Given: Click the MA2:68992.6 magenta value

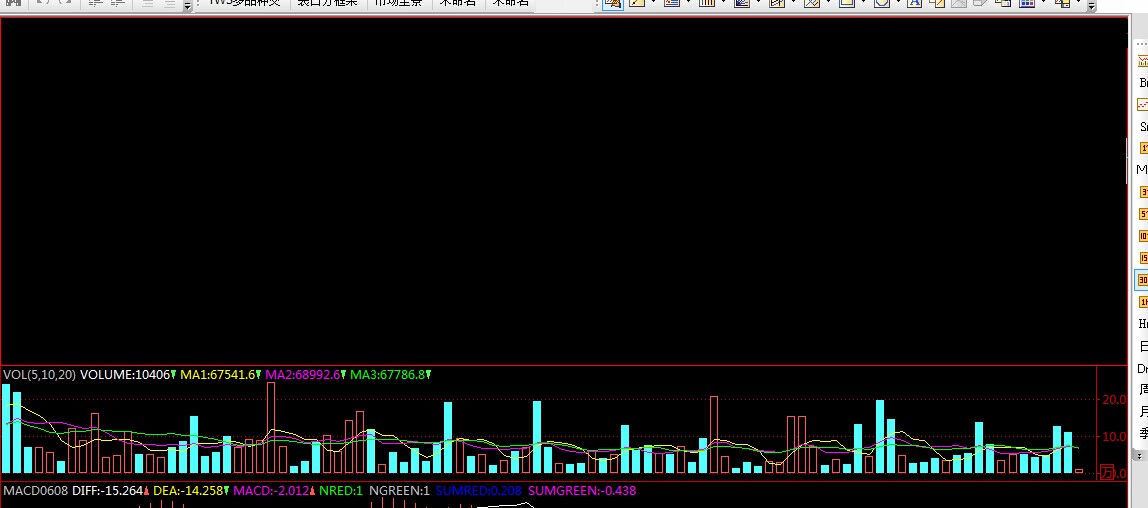Looking at the screenshot, I should click(302, 375).
